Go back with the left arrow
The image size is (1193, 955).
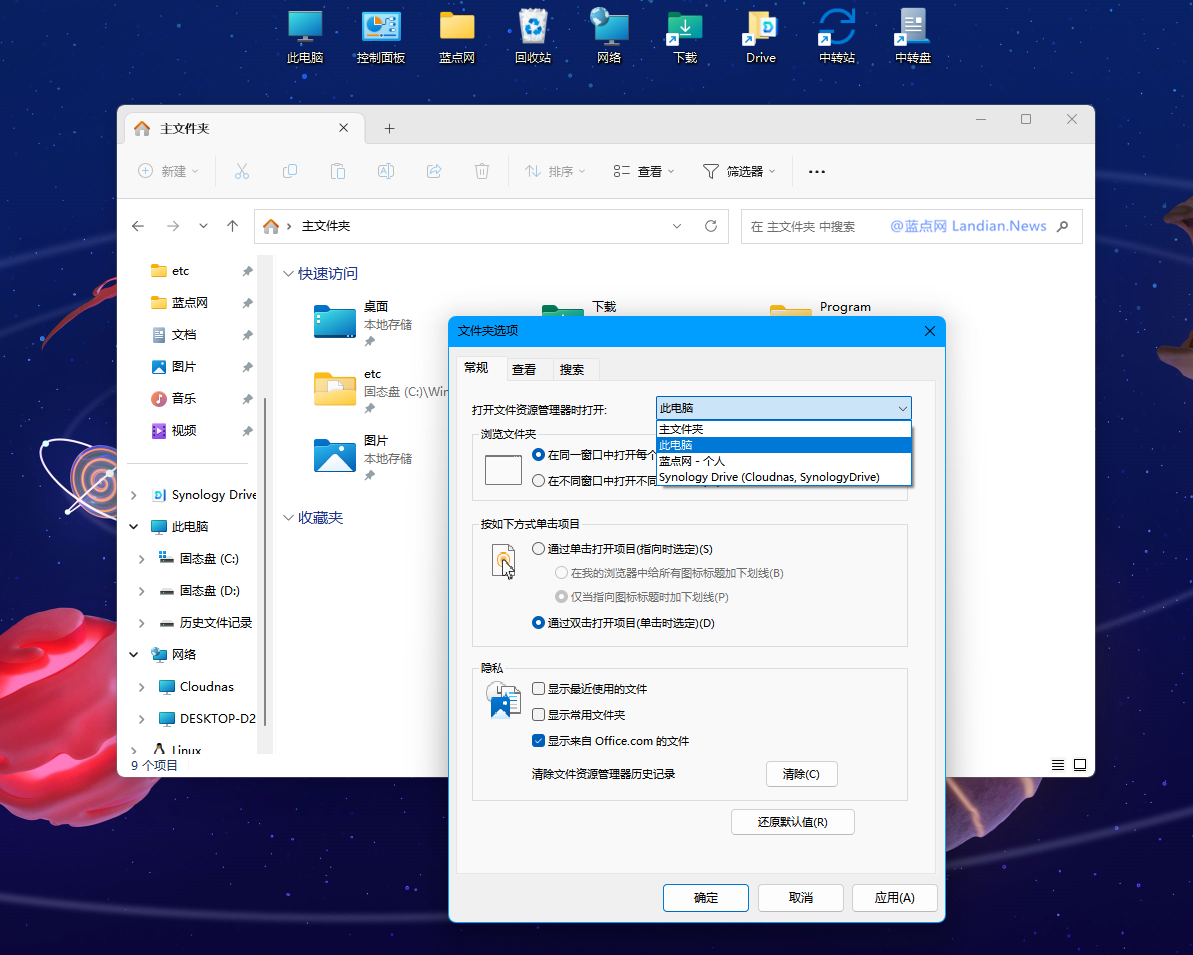138,226
